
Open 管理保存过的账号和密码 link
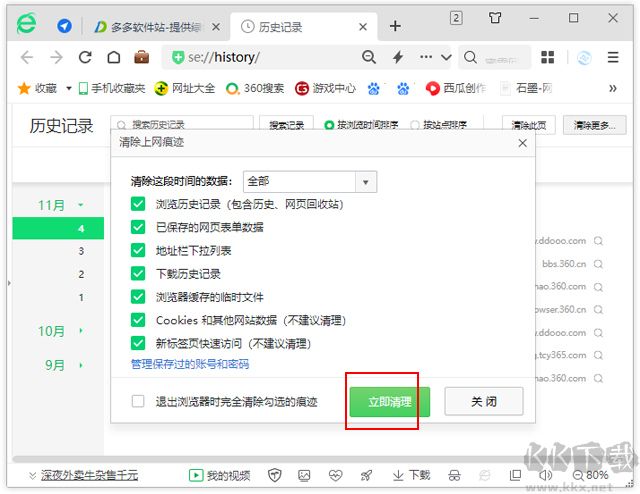tap(190, 364)
